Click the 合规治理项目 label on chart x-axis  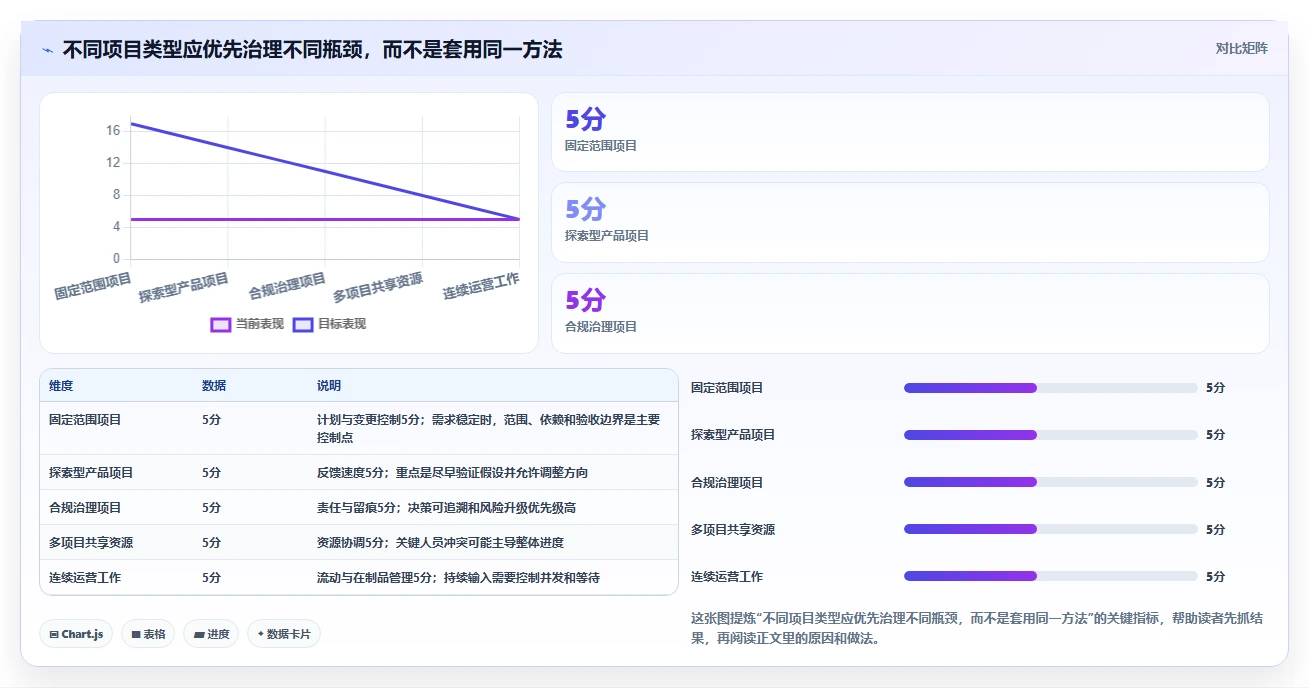click(287, 287)
